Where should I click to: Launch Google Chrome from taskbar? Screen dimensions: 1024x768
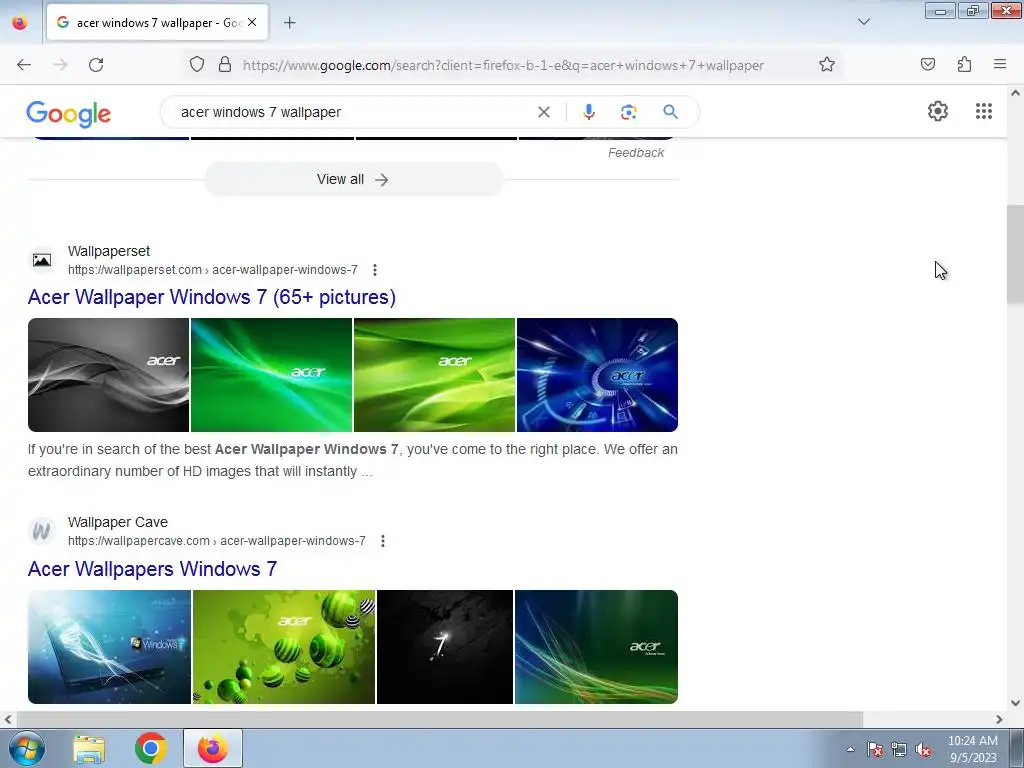[150, 748]
